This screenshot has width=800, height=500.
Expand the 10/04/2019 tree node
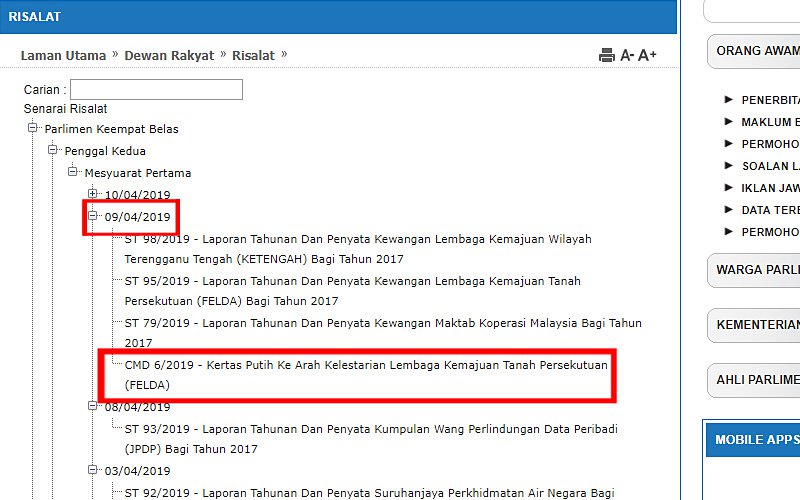point(93,194)
